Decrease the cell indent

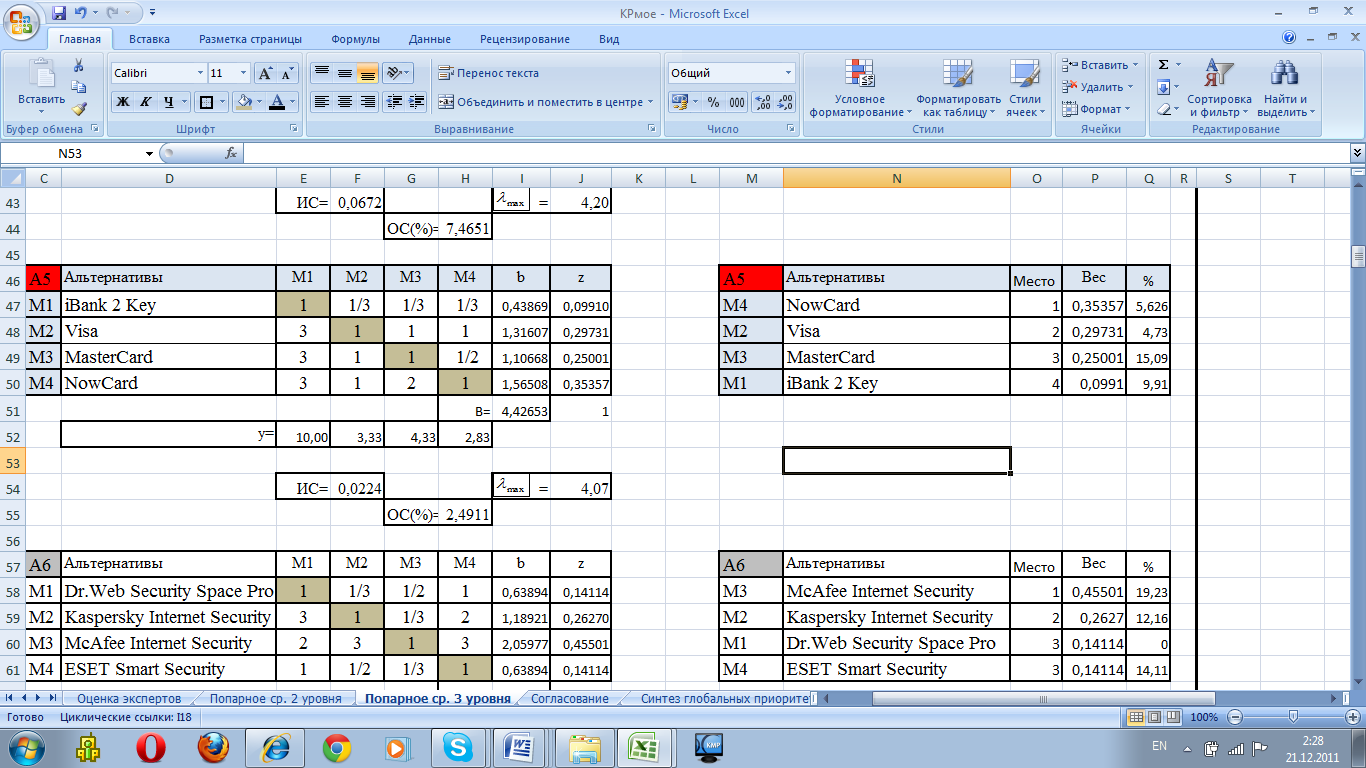point(394,102)
